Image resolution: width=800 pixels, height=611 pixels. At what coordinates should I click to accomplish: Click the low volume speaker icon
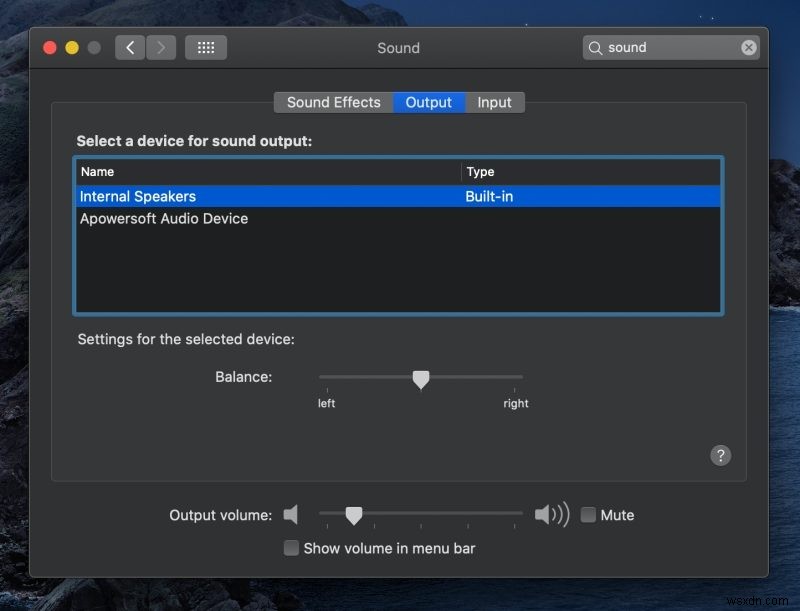[x=290, y=514]
